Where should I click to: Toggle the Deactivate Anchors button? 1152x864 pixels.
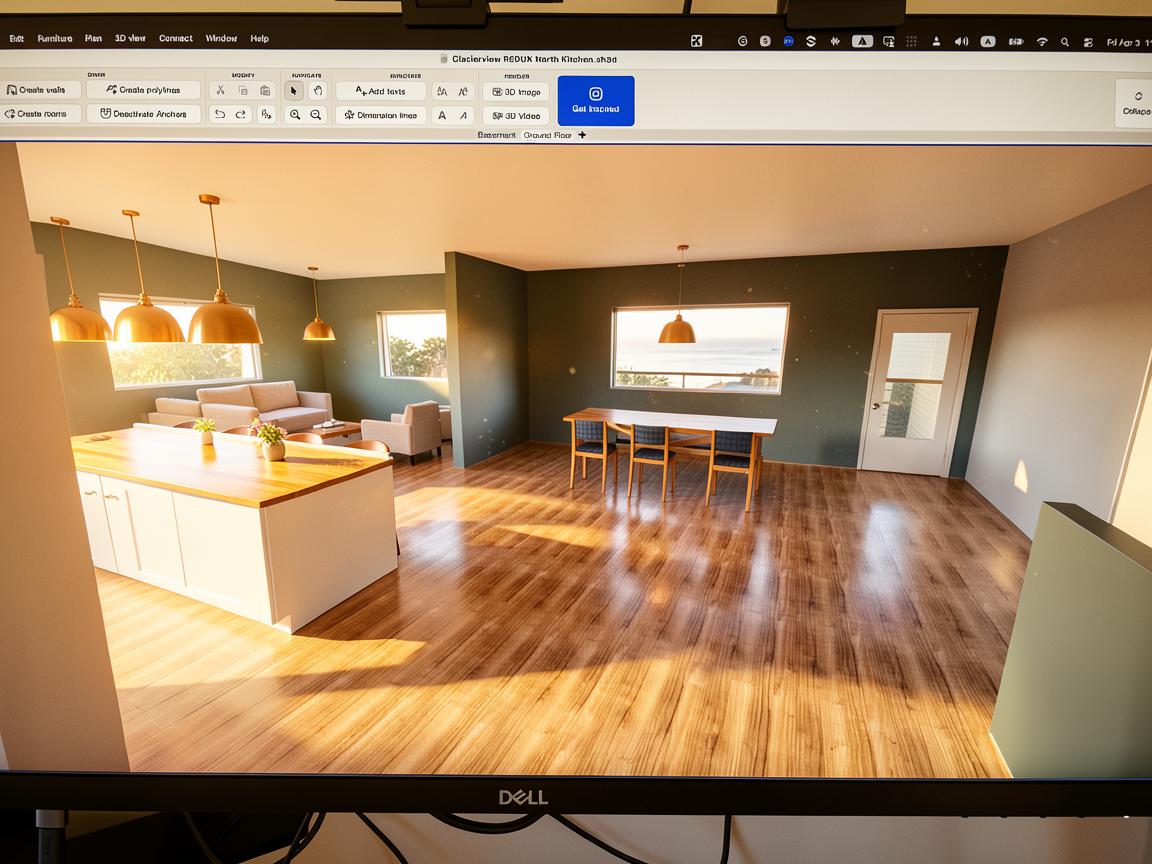click(x=143, y=115)
